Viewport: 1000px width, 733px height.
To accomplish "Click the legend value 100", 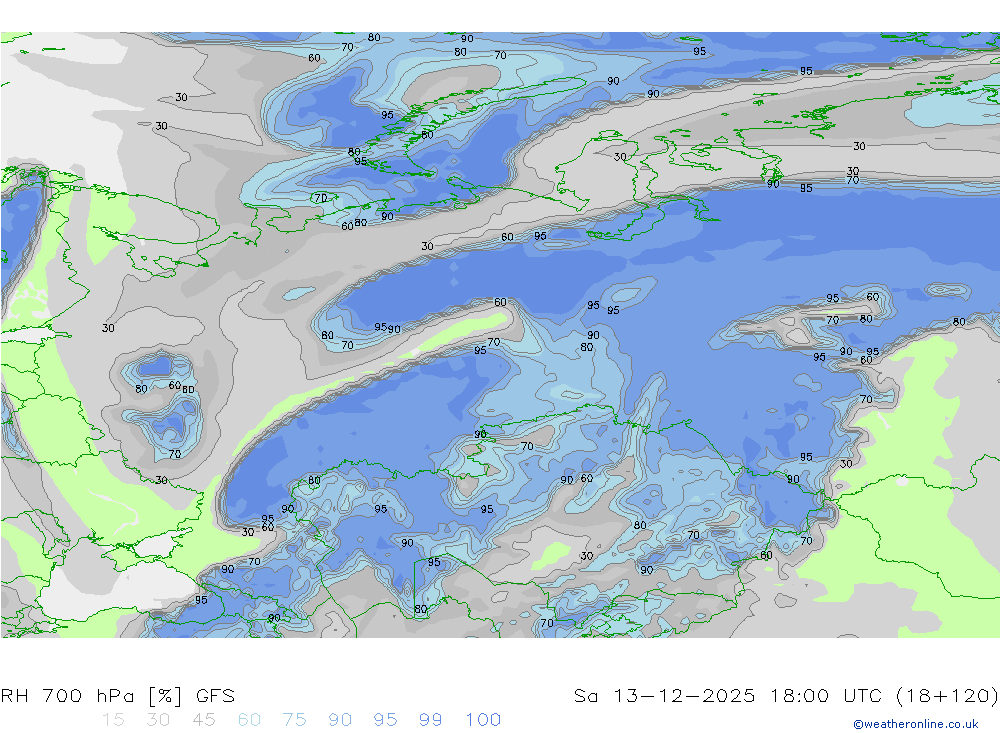I will (483, 720).
